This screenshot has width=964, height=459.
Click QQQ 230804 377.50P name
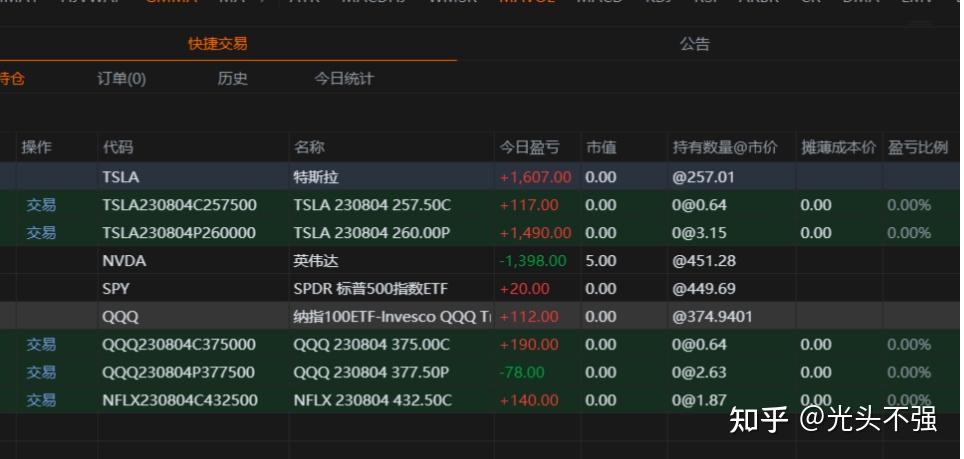tap(371, 372)
